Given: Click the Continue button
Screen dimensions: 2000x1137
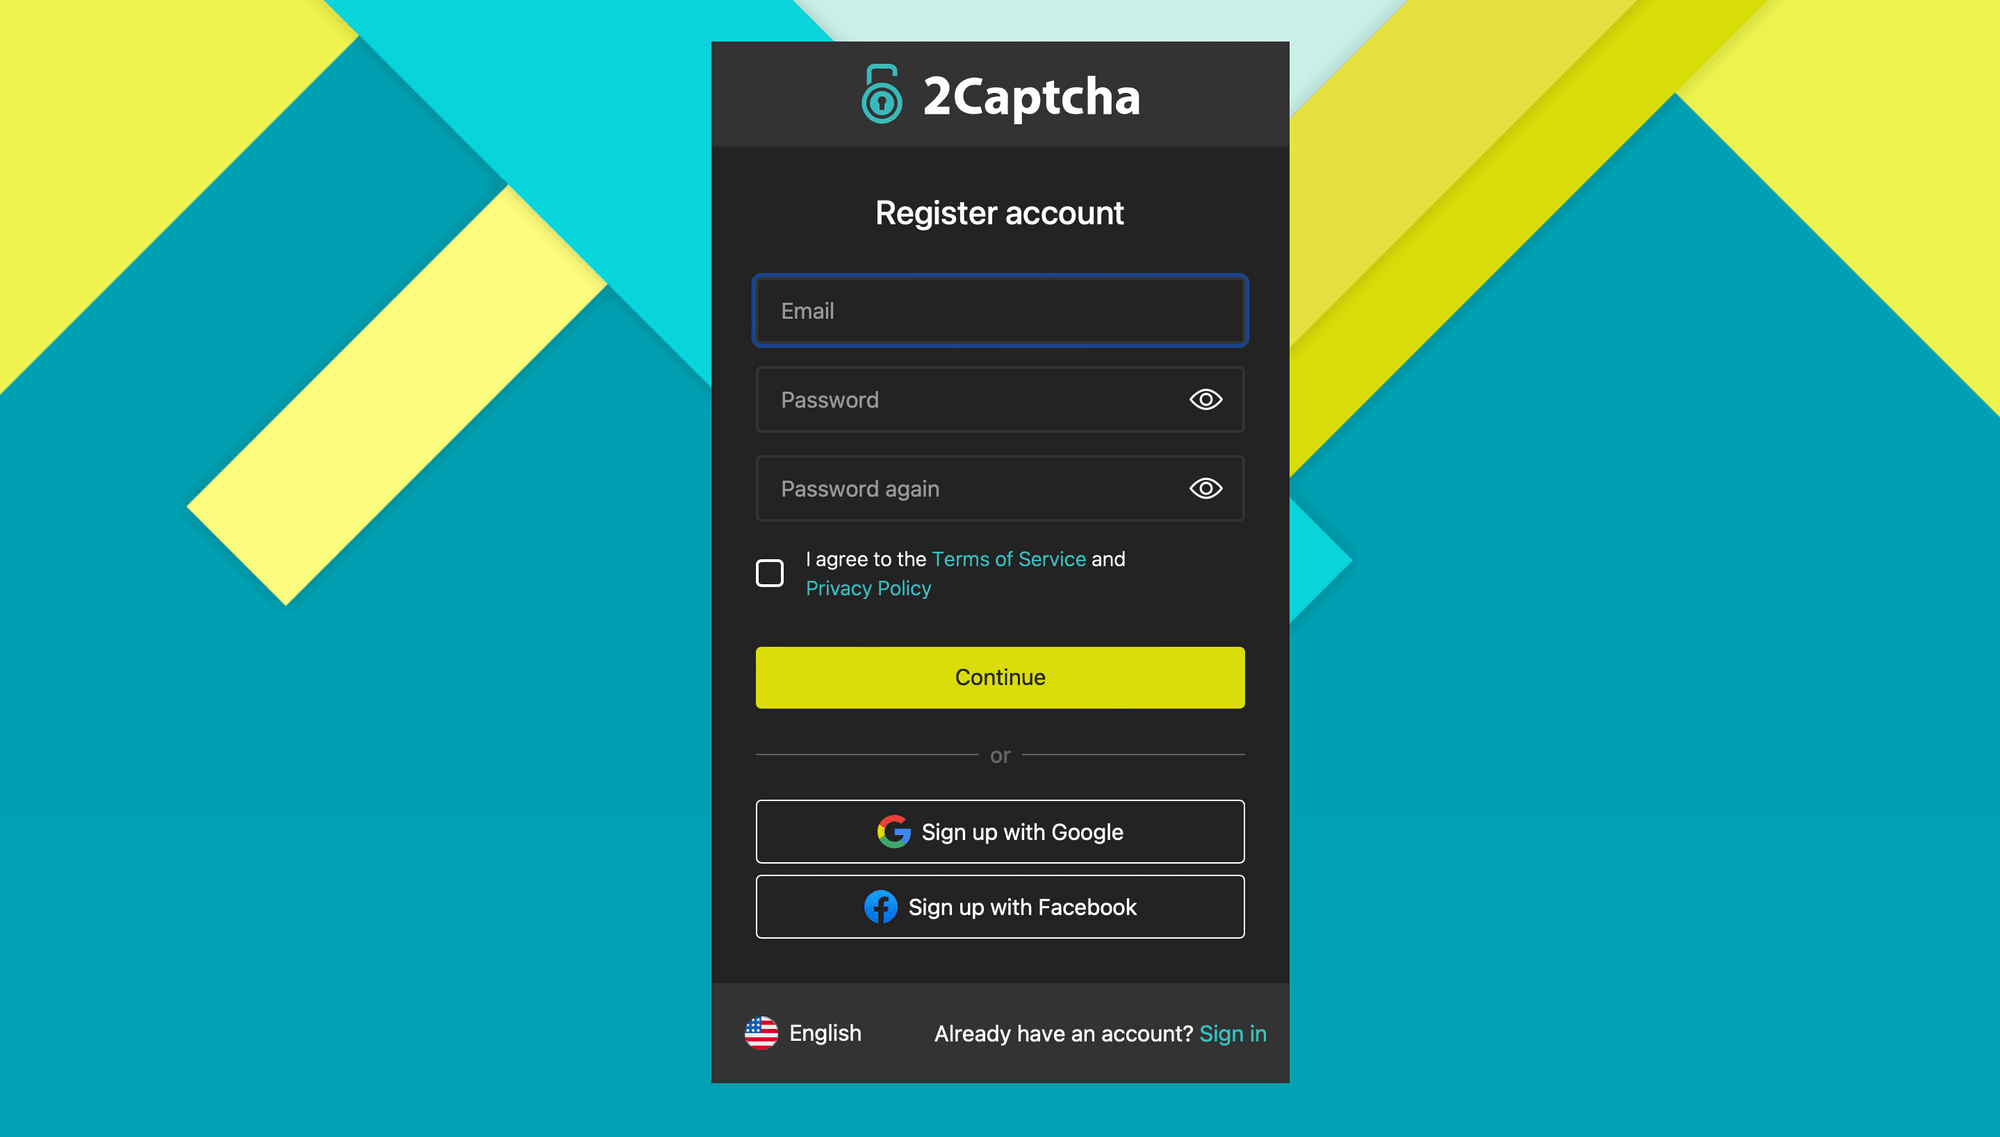Looking at the screenshot, I should pos(1000,677).
